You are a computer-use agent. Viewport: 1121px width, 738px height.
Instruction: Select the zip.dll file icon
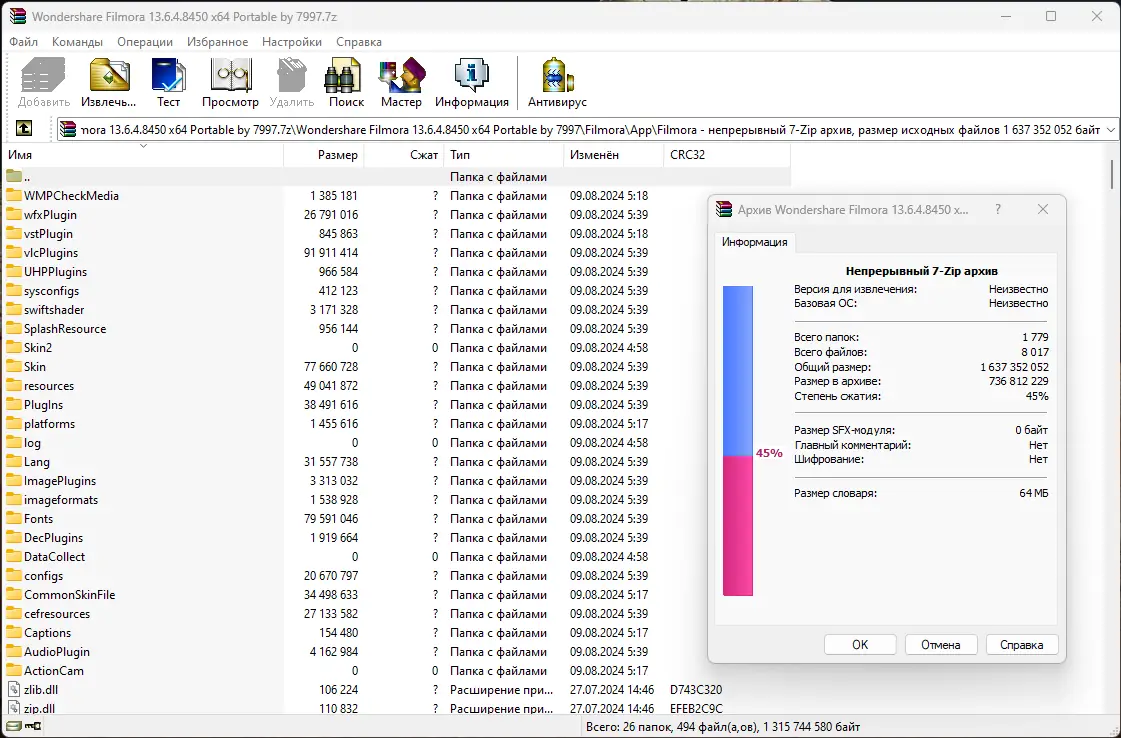14,708
